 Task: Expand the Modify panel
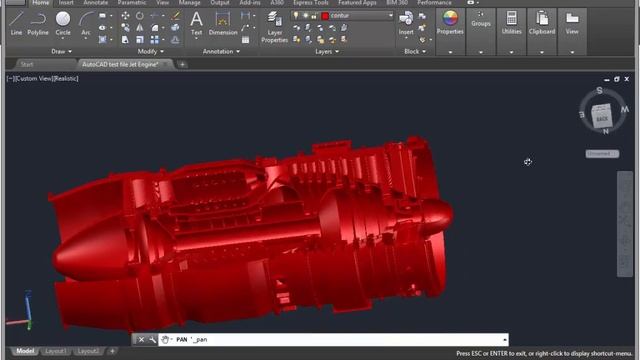[x=151, y=51]
